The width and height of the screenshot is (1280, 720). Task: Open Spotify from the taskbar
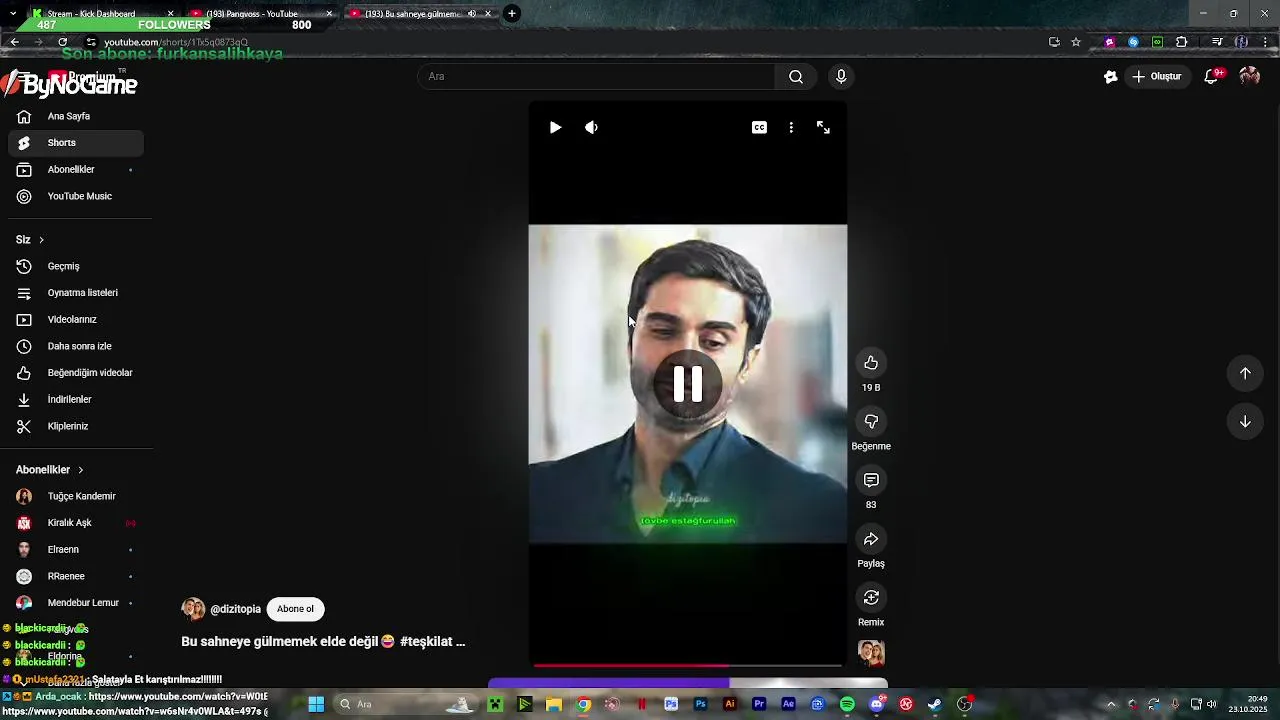847,704
